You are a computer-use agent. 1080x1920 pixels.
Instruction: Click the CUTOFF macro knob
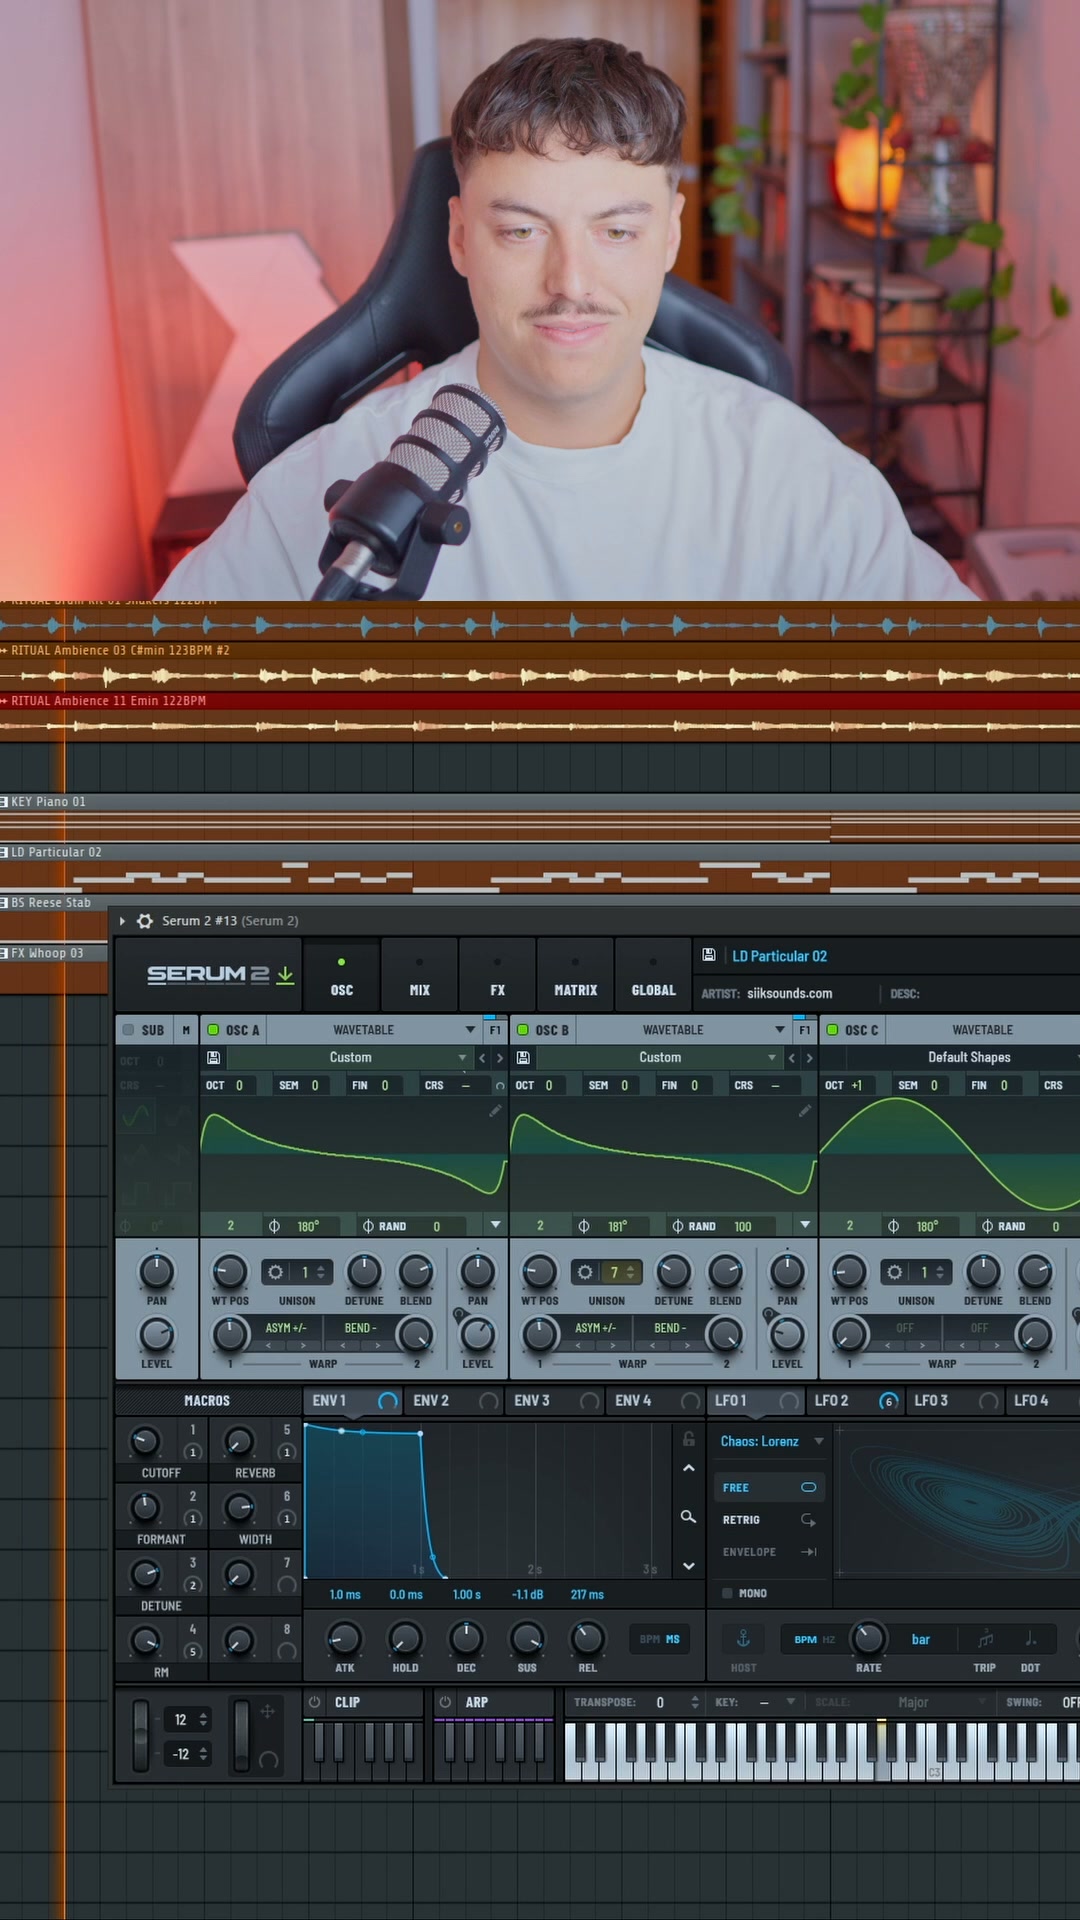(146, 1441)
